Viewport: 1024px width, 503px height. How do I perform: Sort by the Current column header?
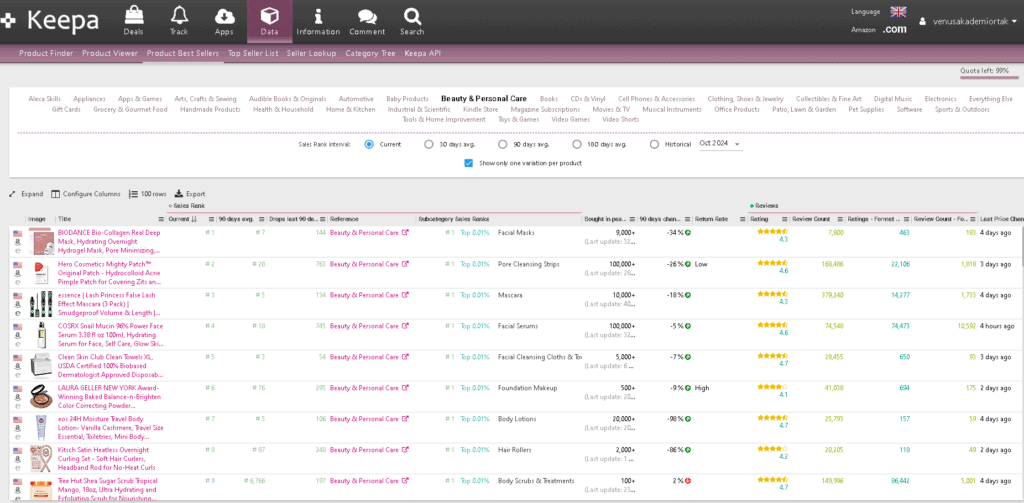[180, 219]
